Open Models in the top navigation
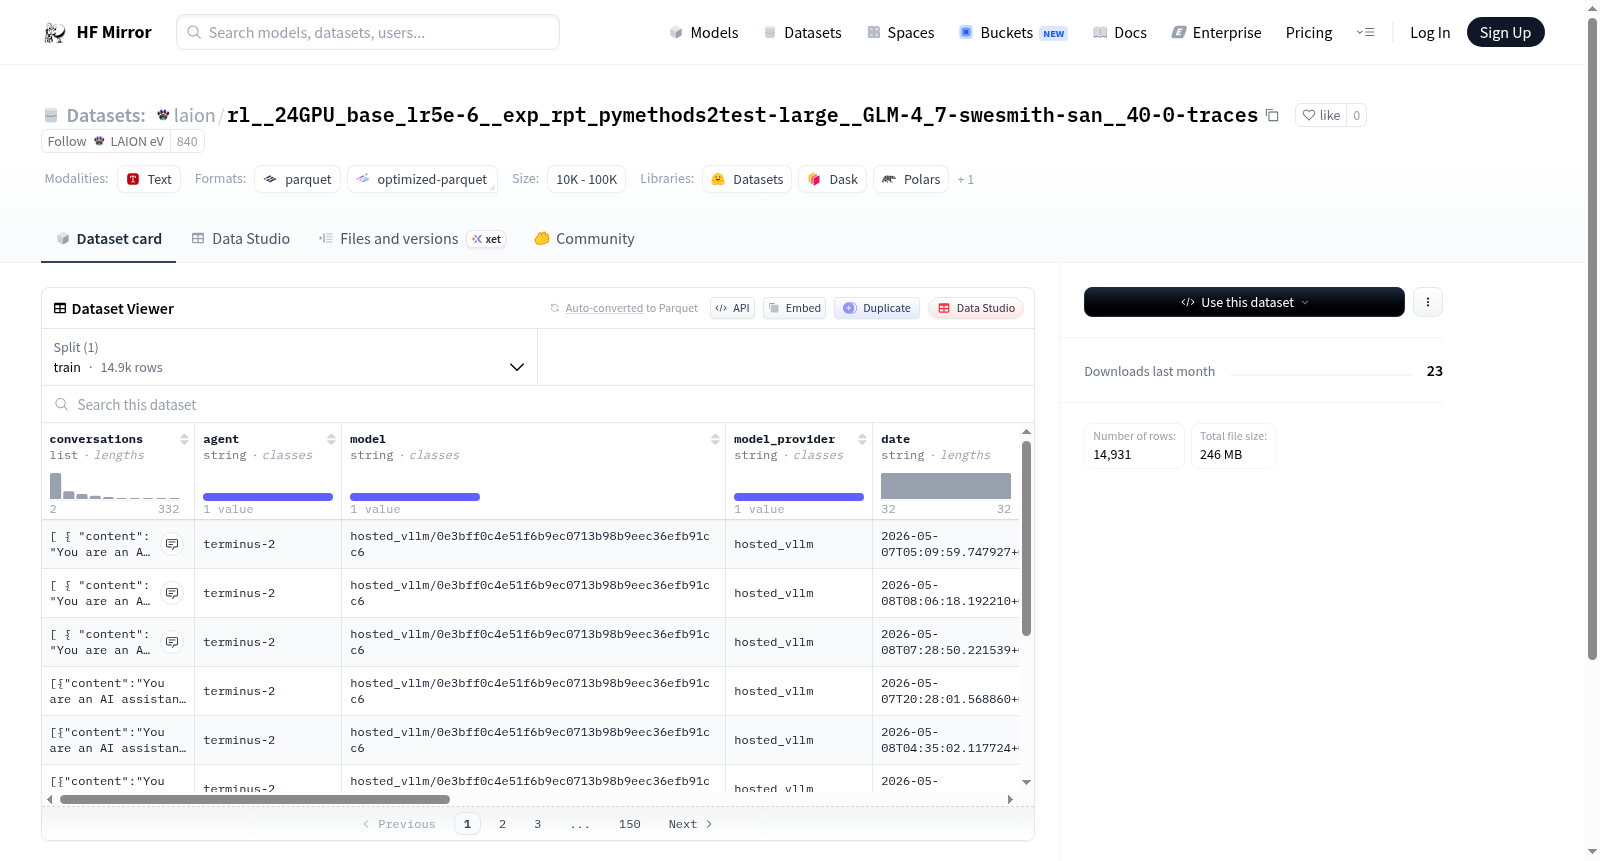Image resolution: width=1600 pixels, height=861 pixels. pyautogui.click(x=704, y=32)
